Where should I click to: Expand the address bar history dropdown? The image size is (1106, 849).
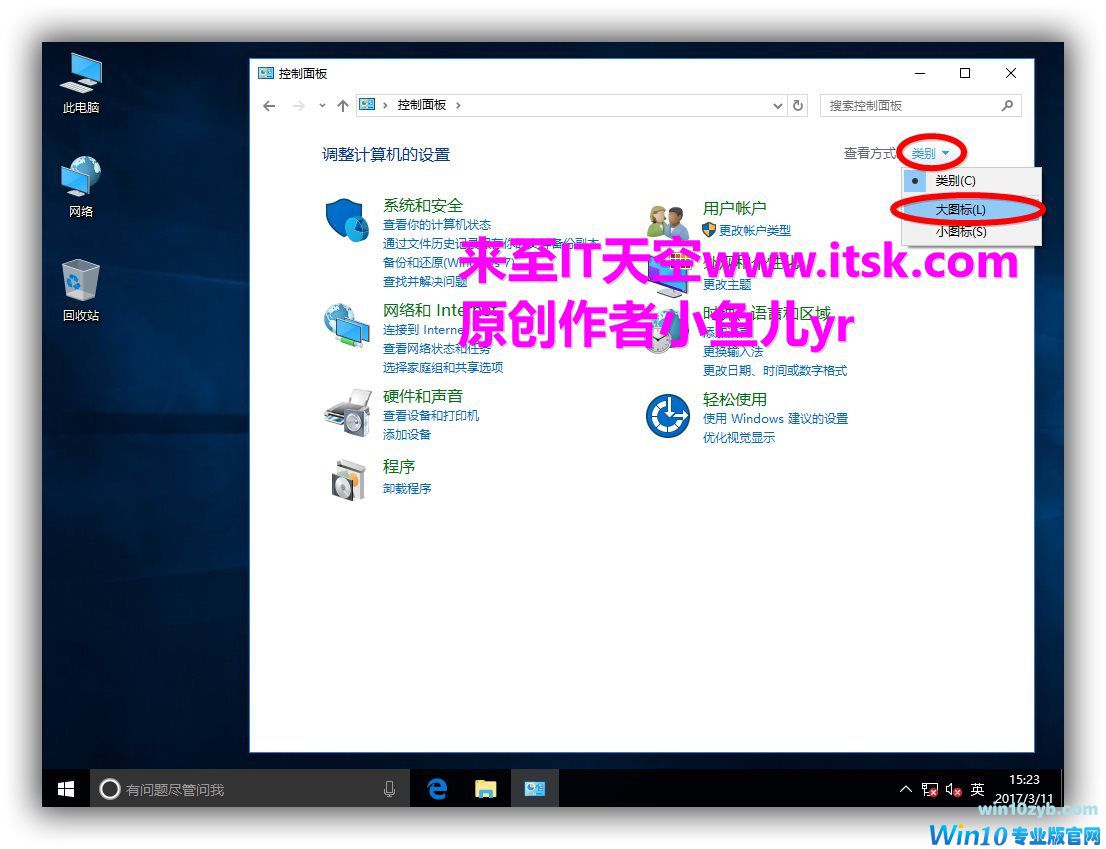coord(777,106)
